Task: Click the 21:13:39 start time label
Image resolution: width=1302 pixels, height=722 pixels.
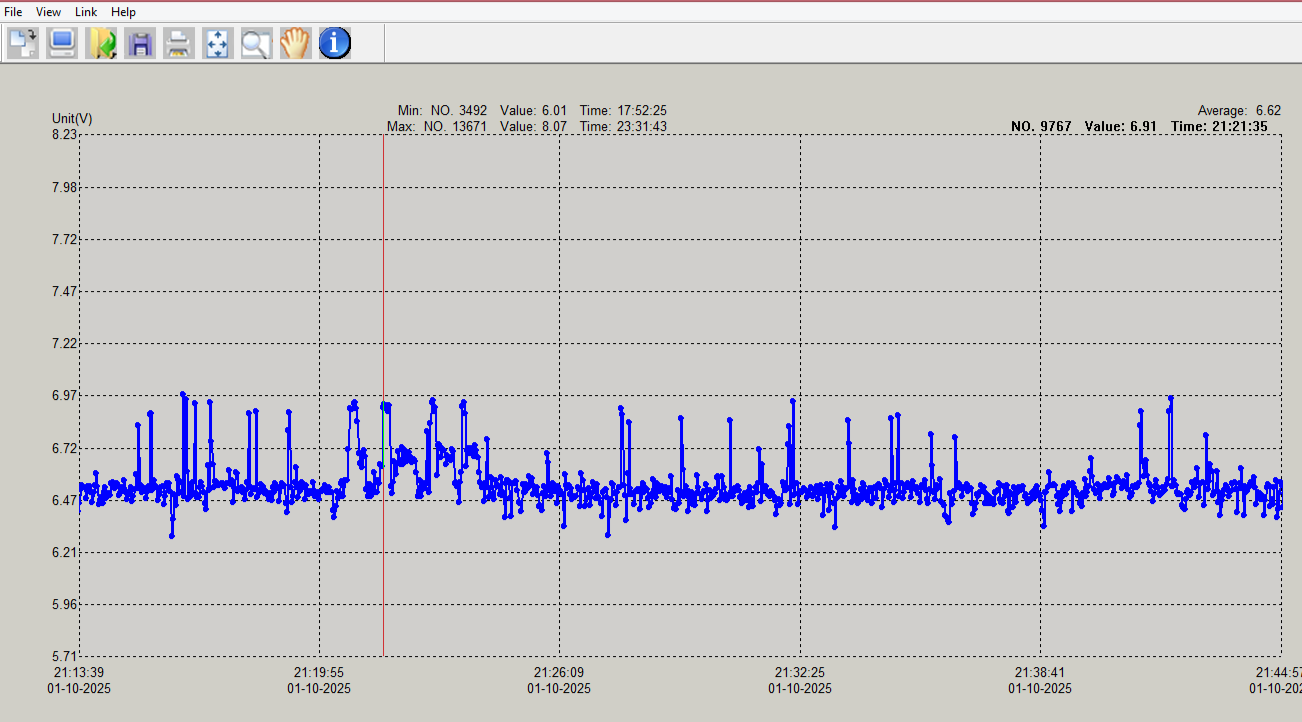Action: (x=79, y=672)
